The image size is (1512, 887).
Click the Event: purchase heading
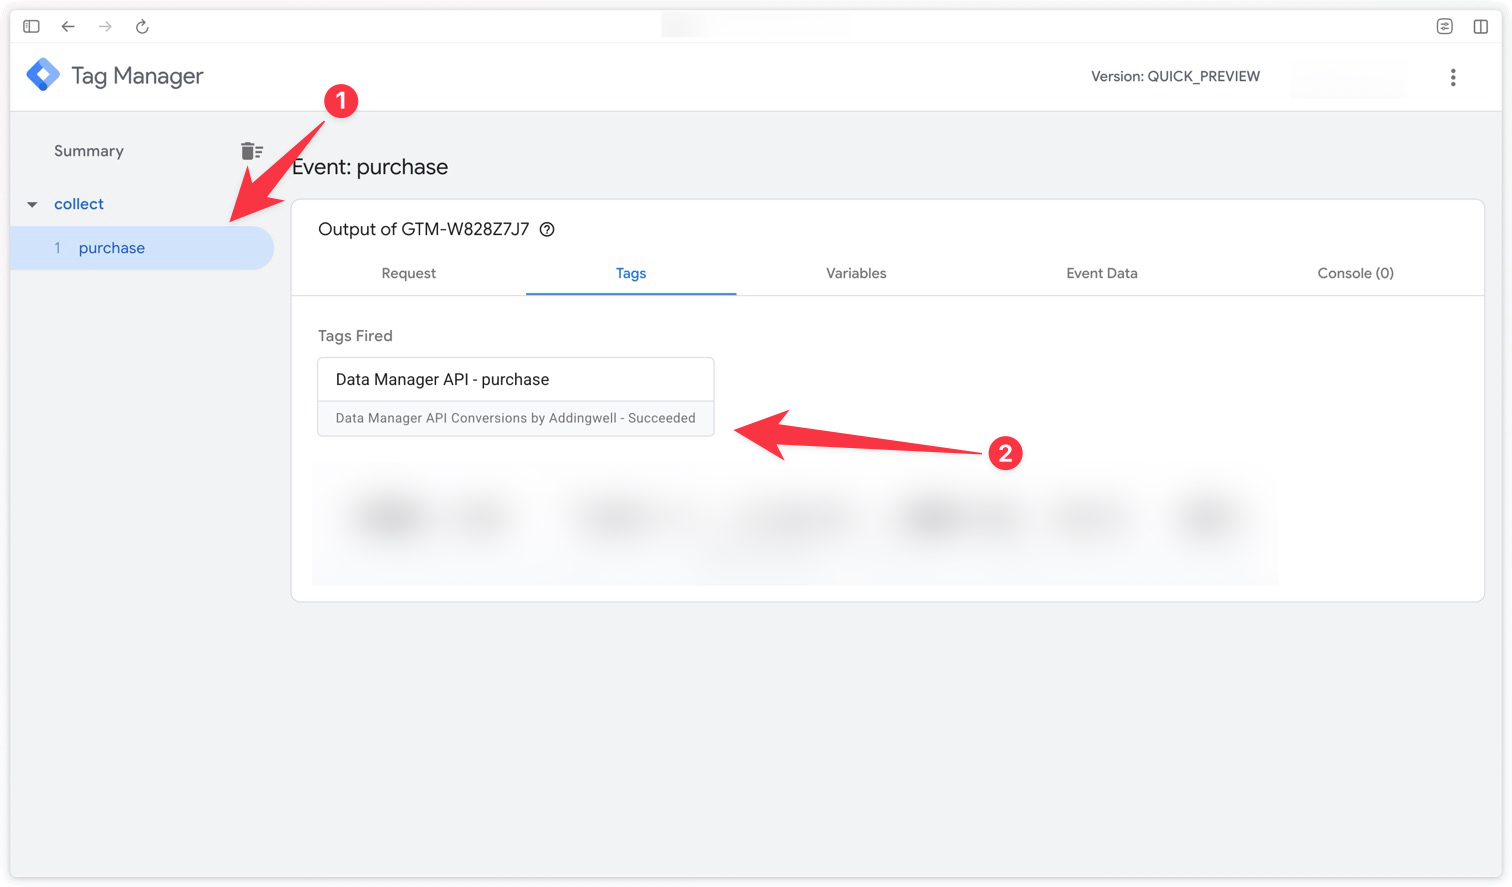point(370,167)
